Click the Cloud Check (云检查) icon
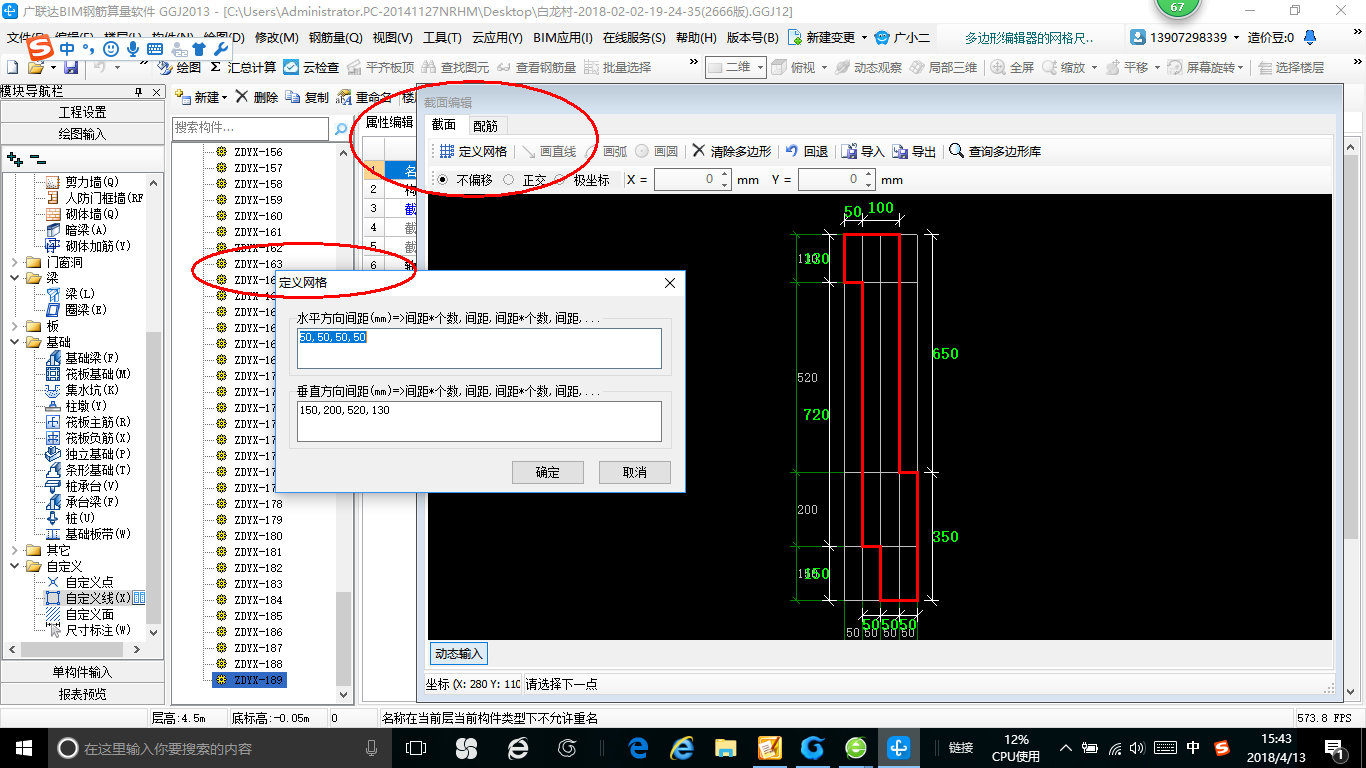Viewport: 1366px width, 768px height. pos(291,68)
